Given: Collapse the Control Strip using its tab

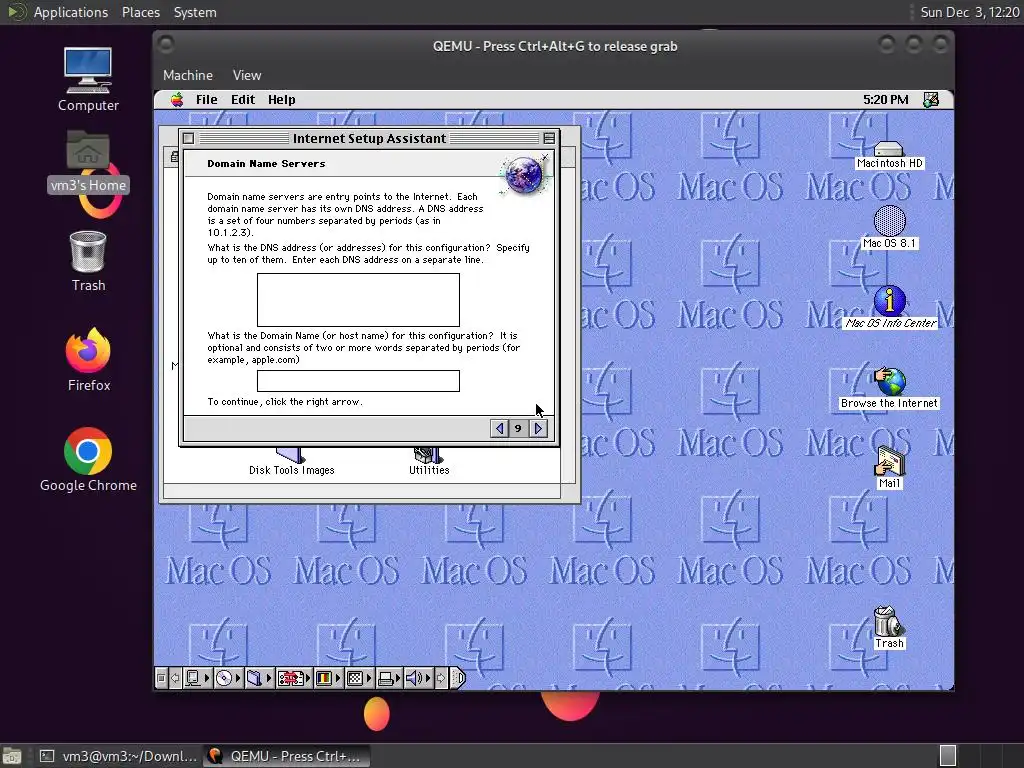Looking at the screenshot, I should pyautogui.click(x=458, y=678).
